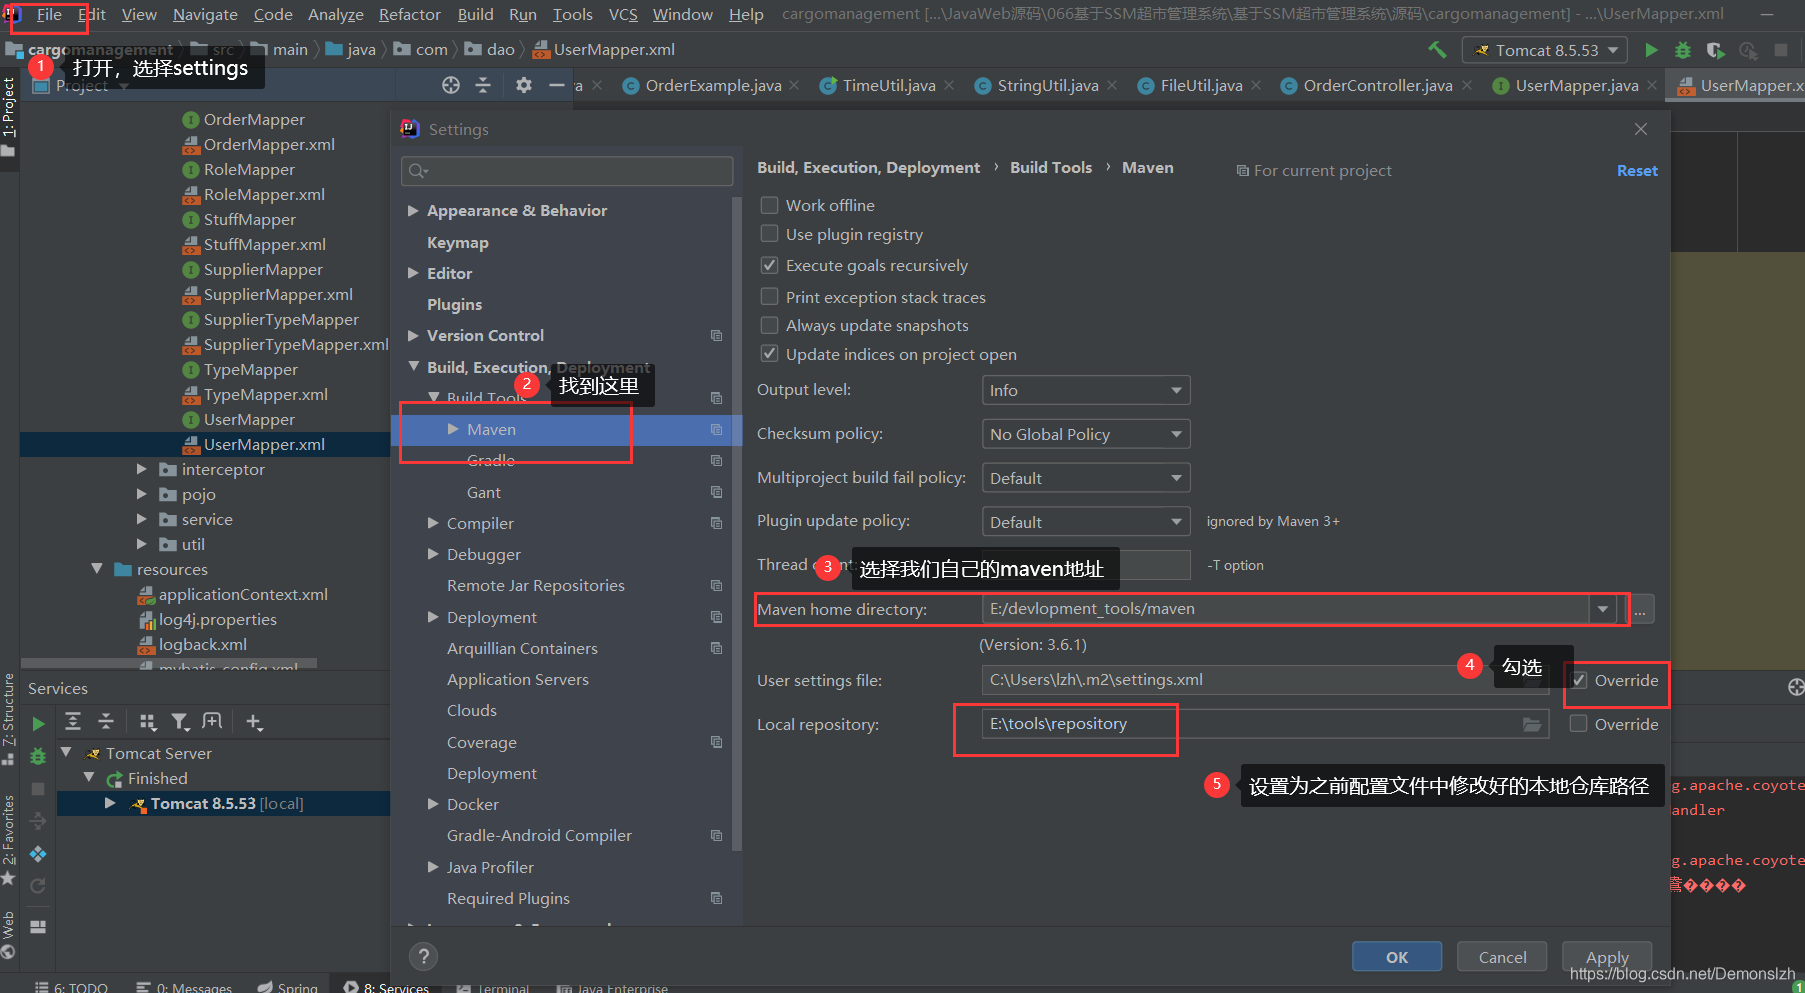
Task: Click Apply button in Settings
Action: point(1607,957)
